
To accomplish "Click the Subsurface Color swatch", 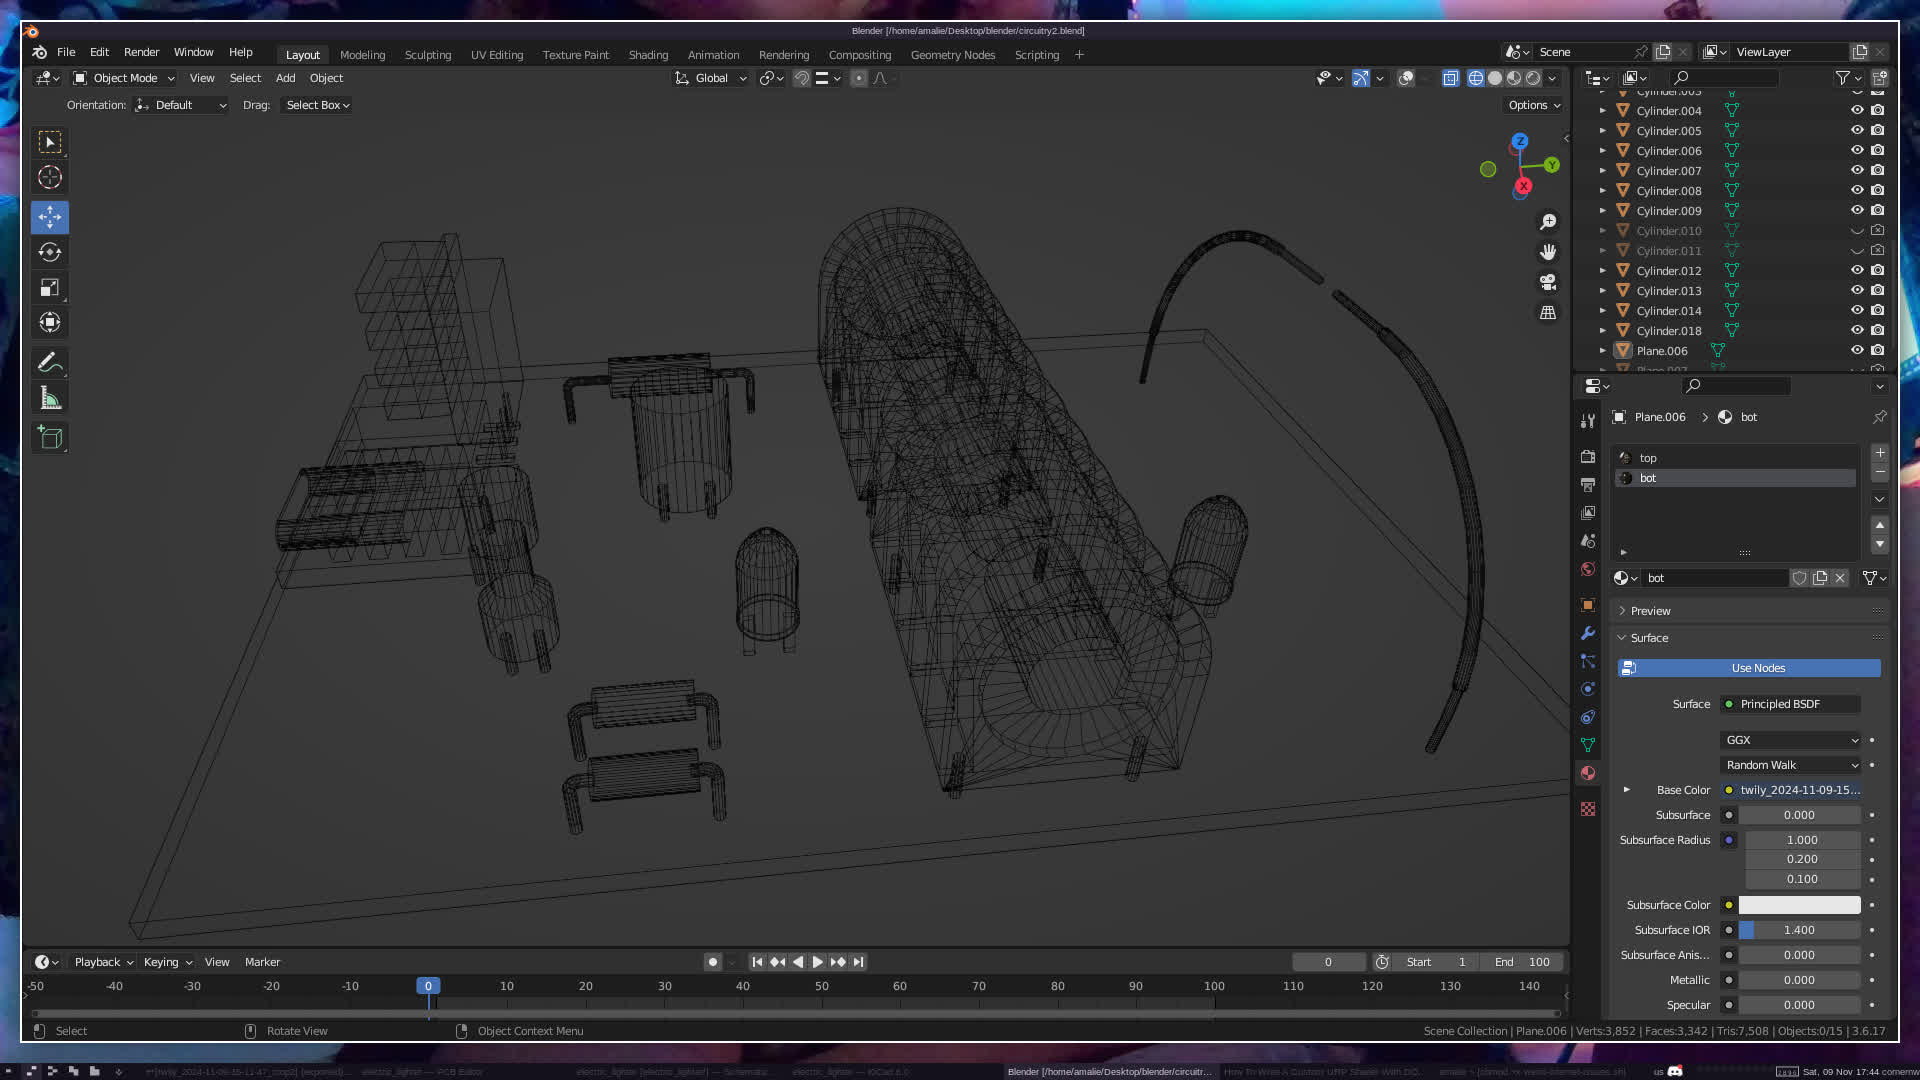I will click(1799, 905).
